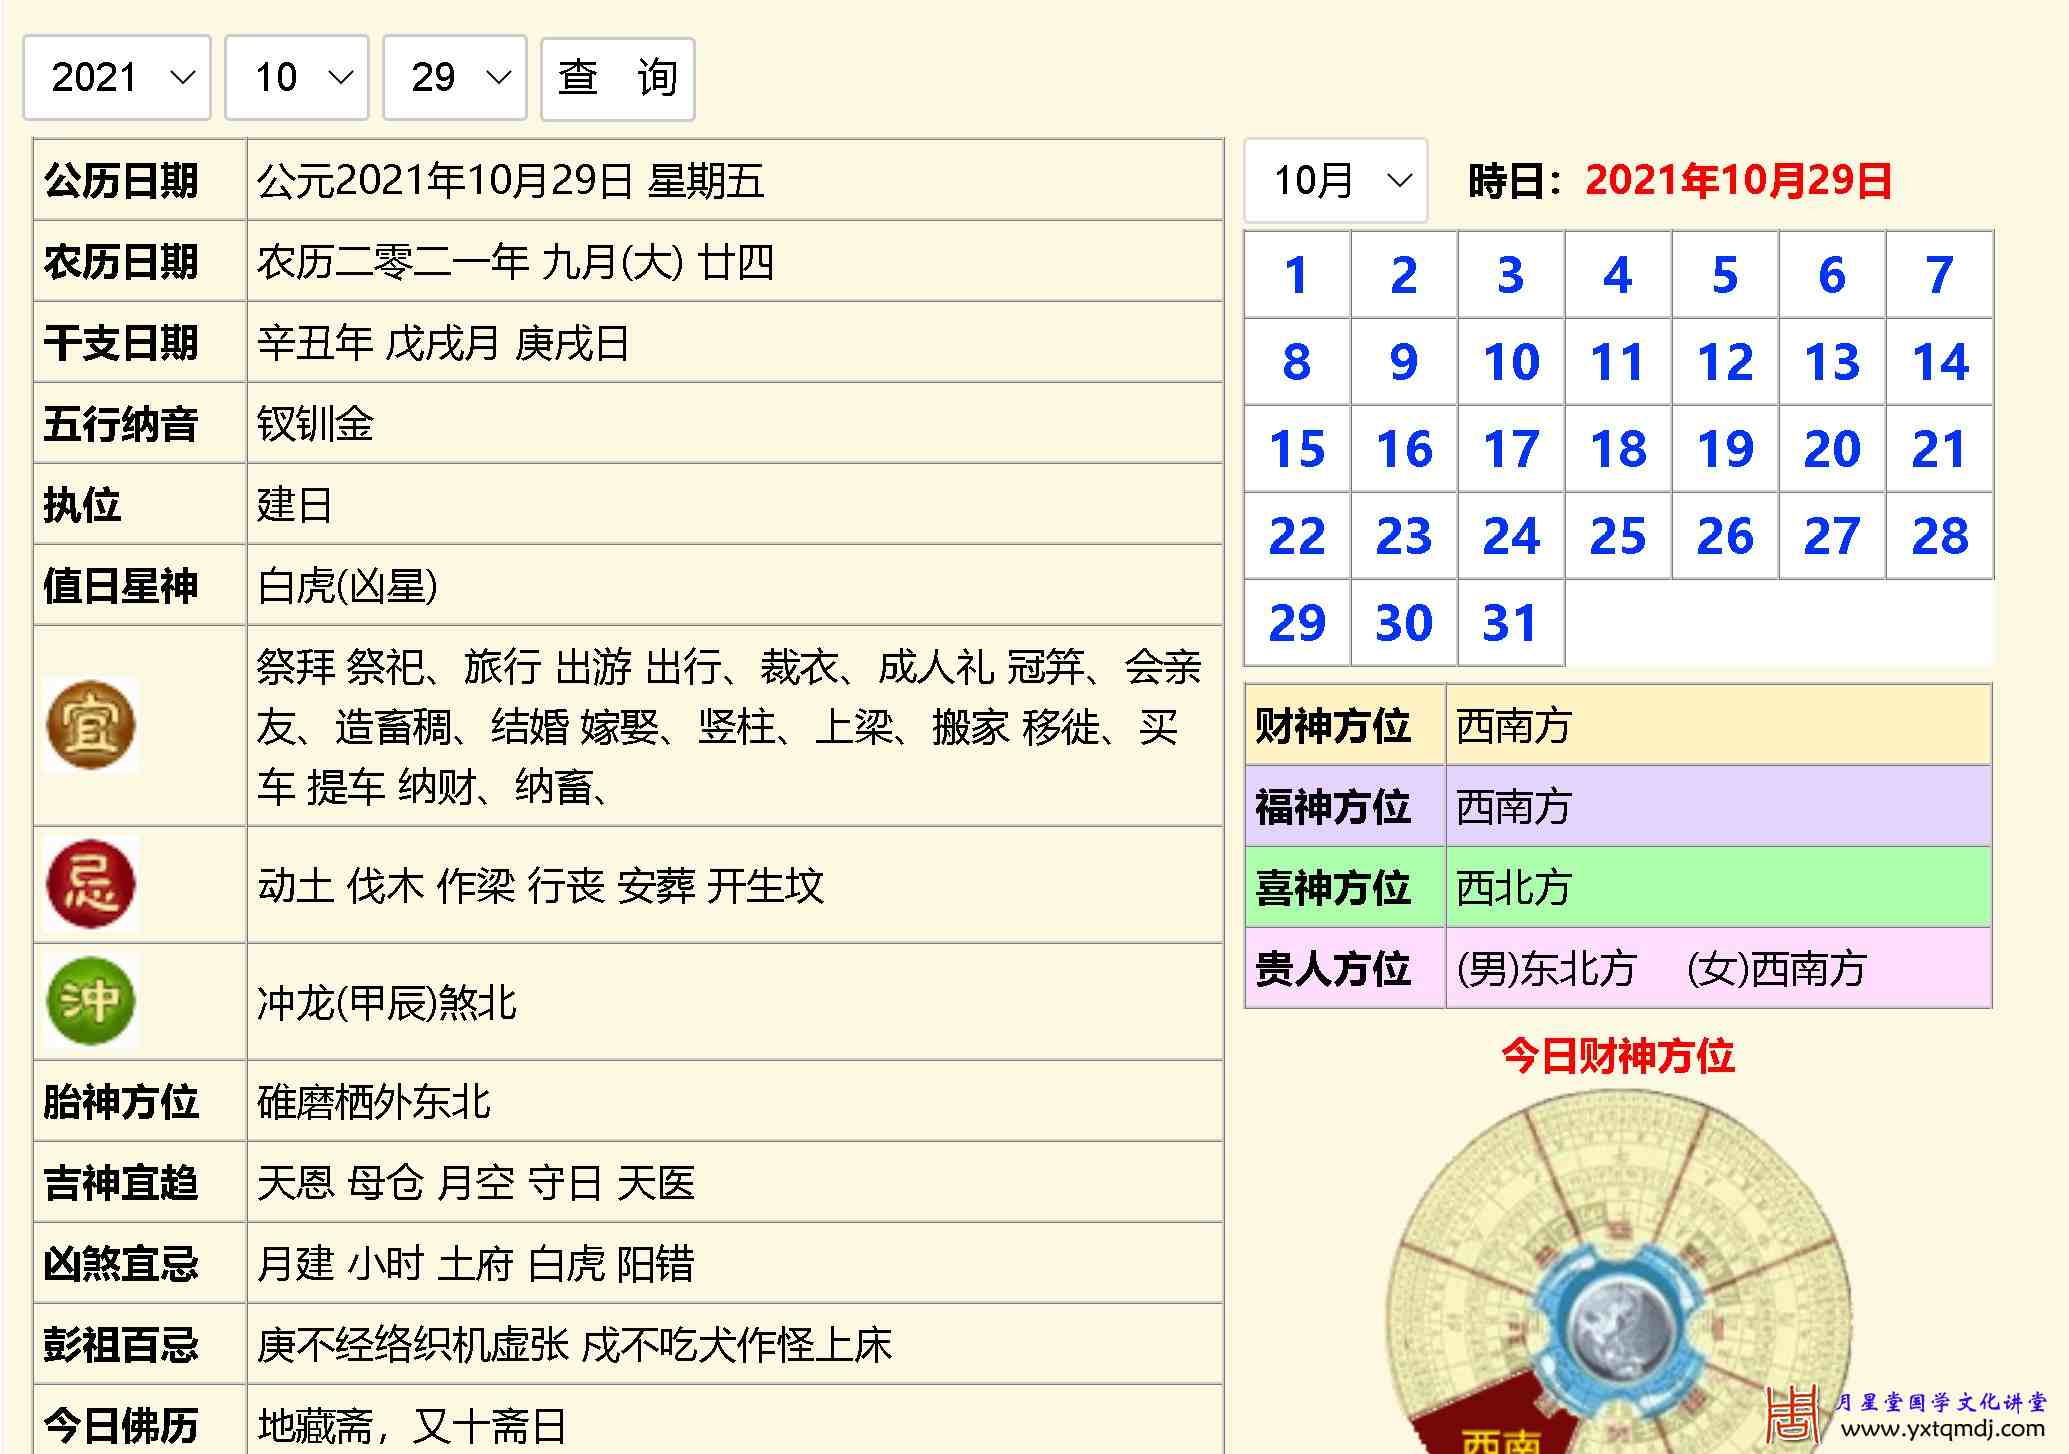Screen dimensions: 2069x1454
Task: Open the month dropdown showing 10
Action: (297, 78)
